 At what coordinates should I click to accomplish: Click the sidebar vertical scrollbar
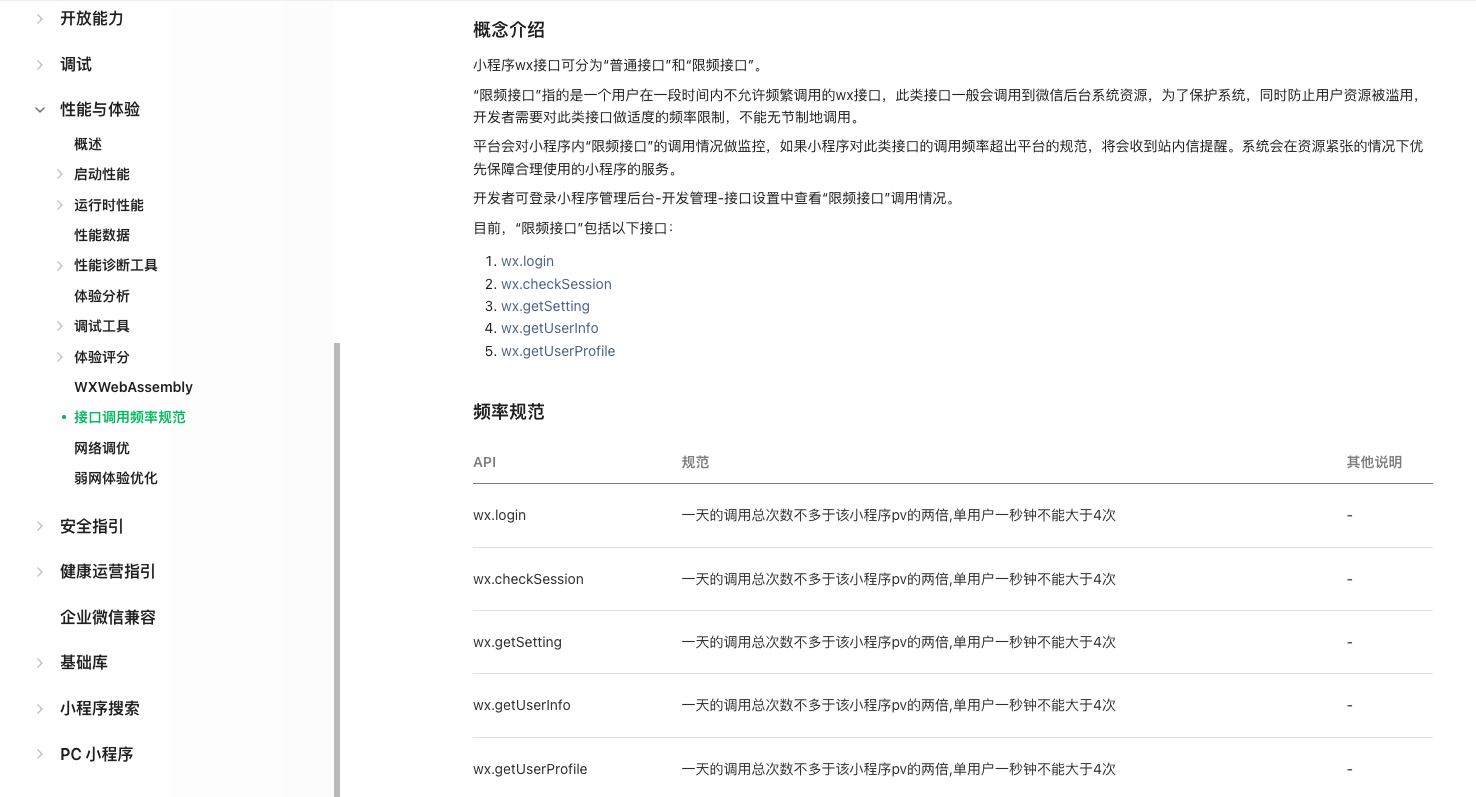337,570
